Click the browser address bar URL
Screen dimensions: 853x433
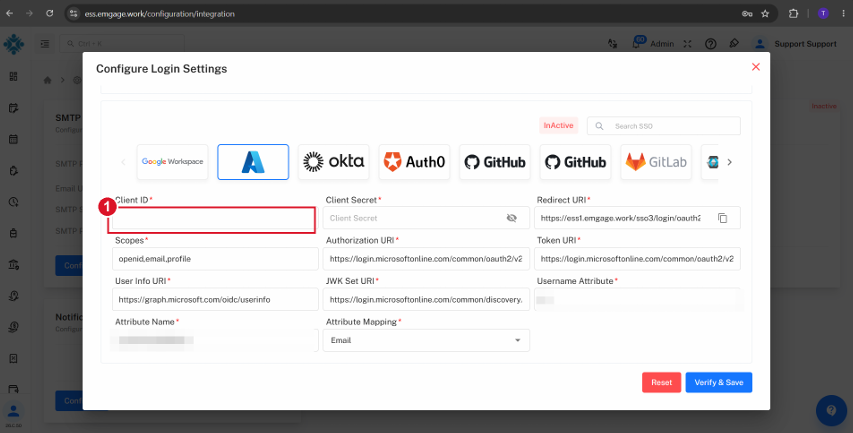[x=159, y=14]
